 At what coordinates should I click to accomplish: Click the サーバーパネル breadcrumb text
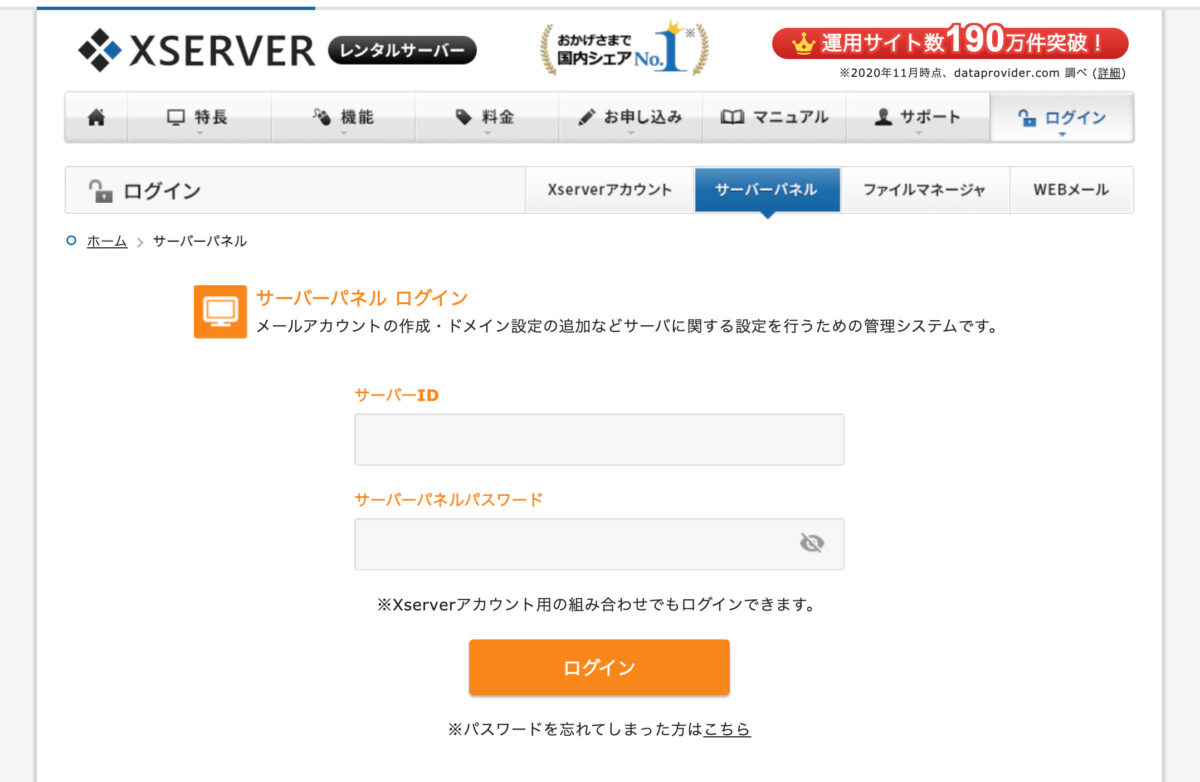[x=200, y=241]
